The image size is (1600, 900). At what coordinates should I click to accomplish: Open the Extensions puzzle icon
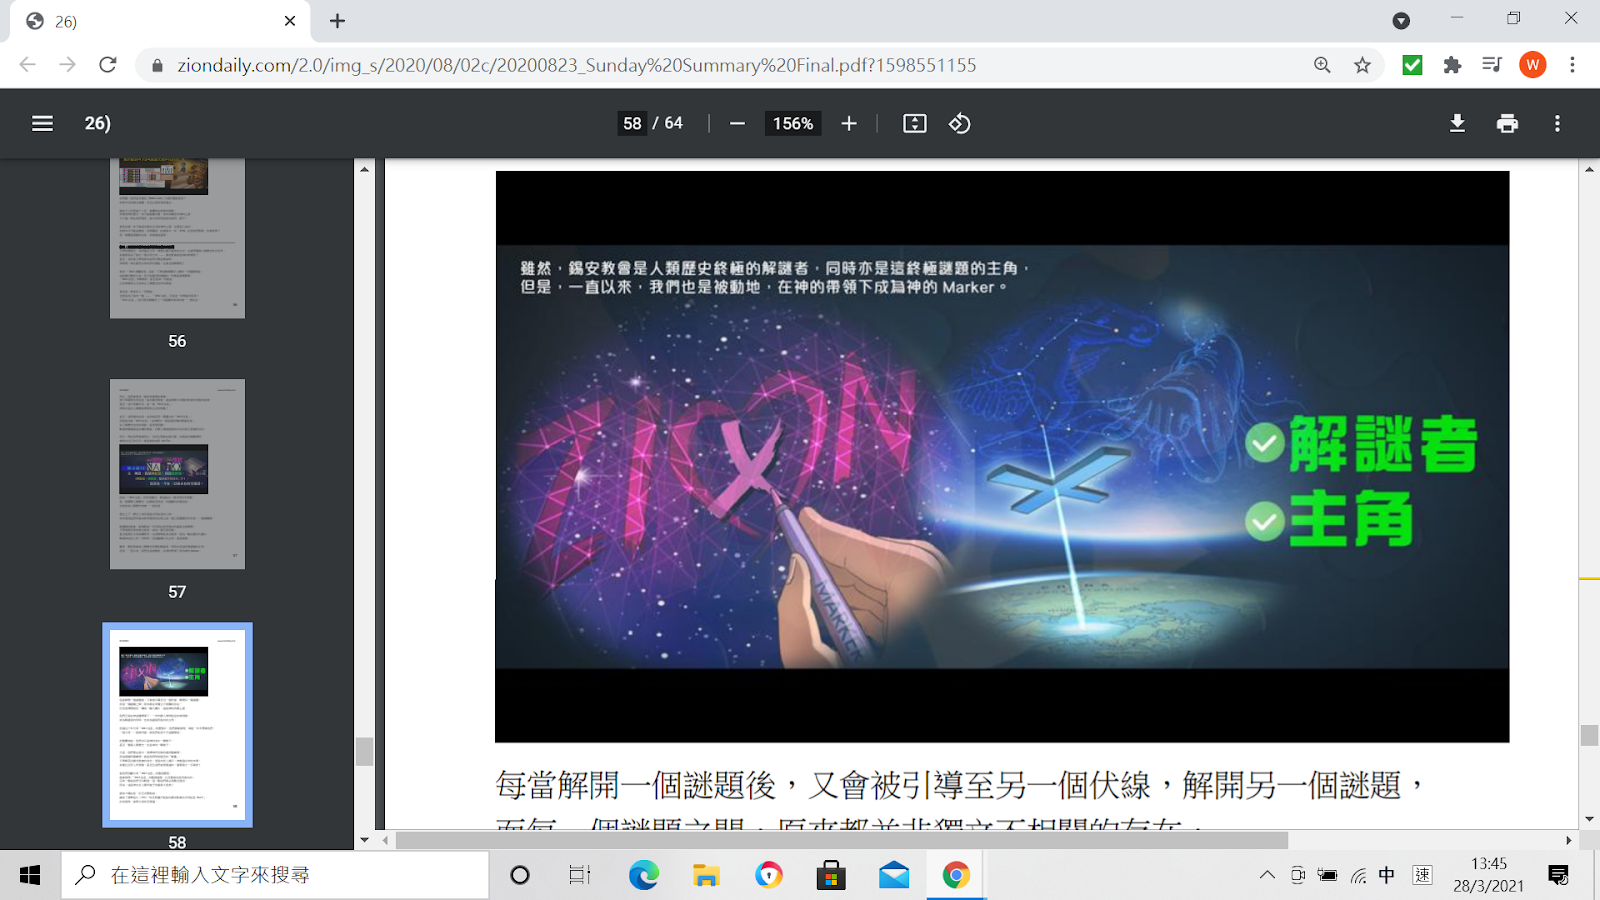[x=1452, y=65]
